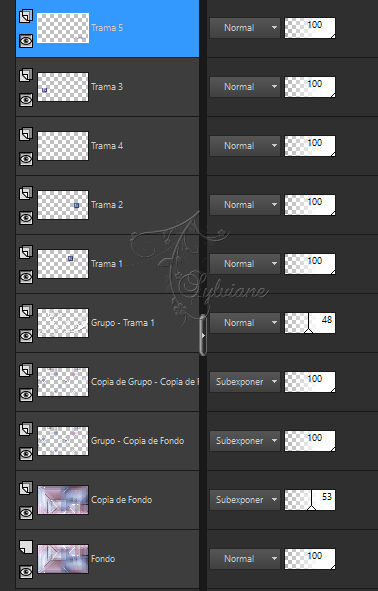Select the Trama 2 layer name

pyautogui.click(x=107, y=205)
